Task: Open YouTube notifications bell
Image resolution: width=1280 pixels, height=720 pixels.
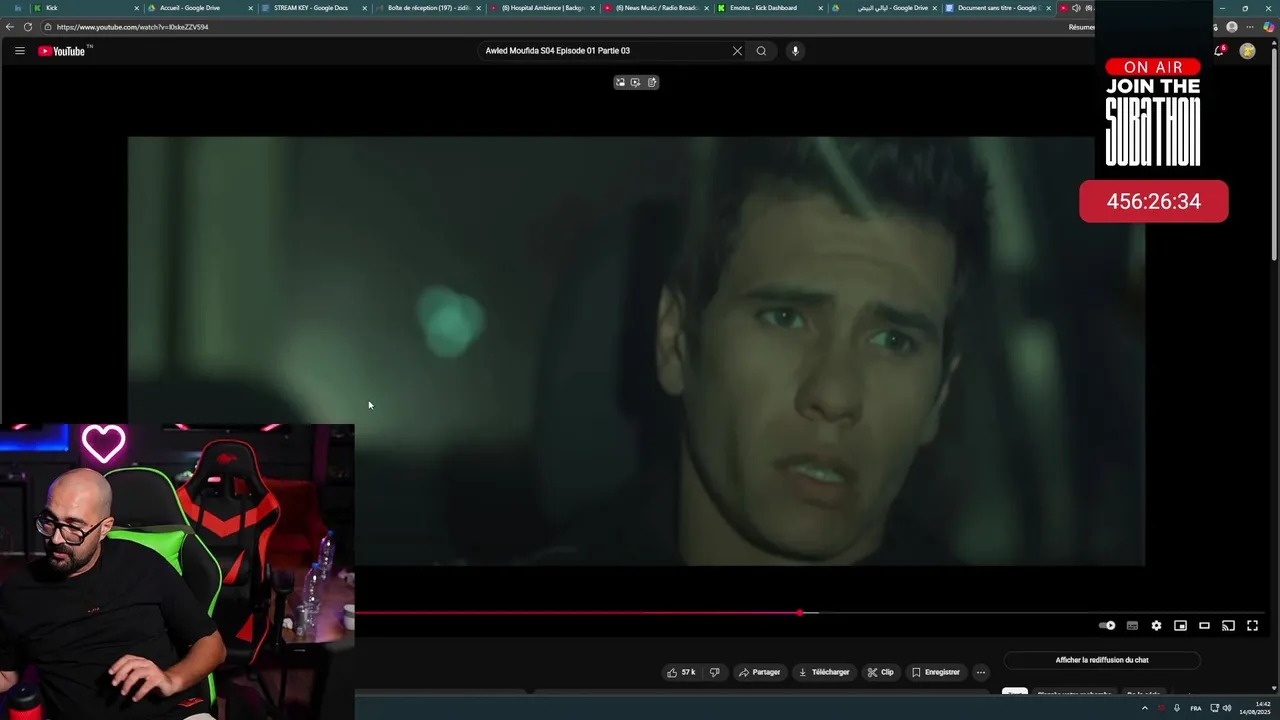Action: (1218, 51)
